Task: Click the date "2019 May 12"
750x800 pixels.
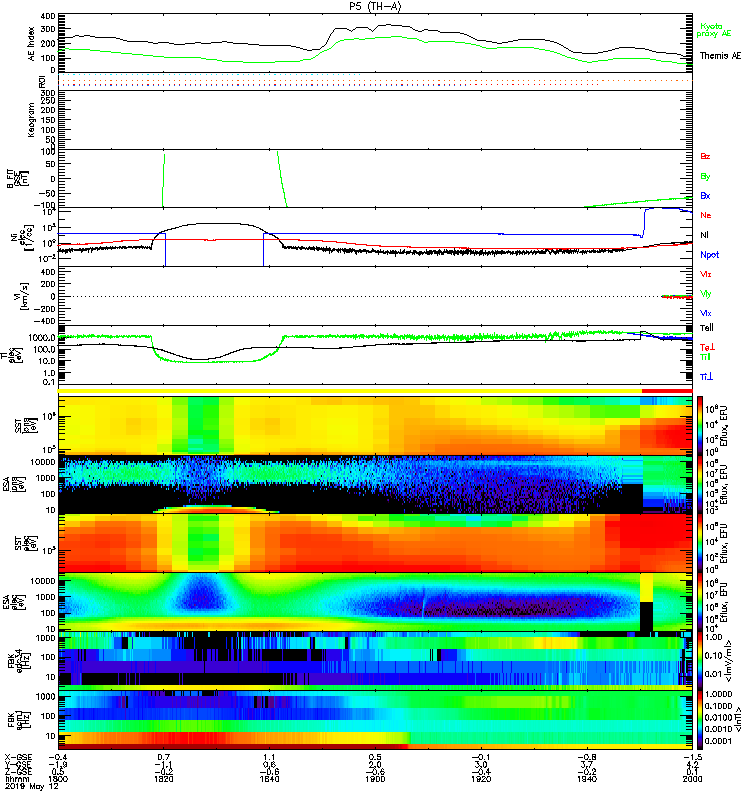Action: coord(32,786)
